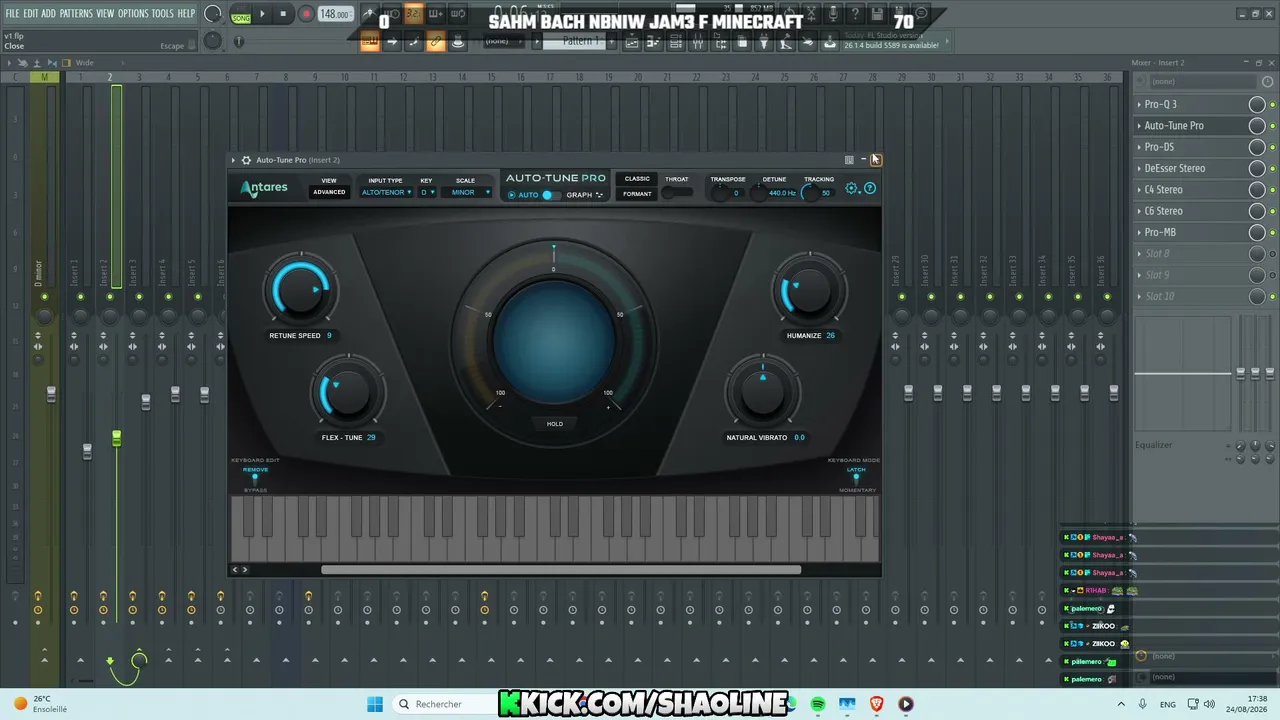Click the detached window icon in Auto-Tune title bar

click(849, 160)
